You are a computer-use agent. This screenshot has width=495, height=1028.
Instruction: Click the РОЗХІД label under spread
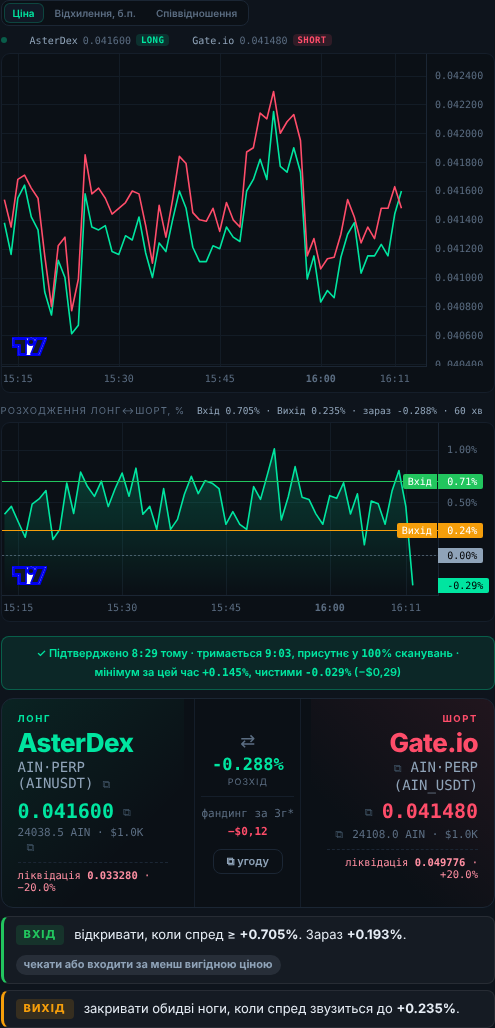247,782
